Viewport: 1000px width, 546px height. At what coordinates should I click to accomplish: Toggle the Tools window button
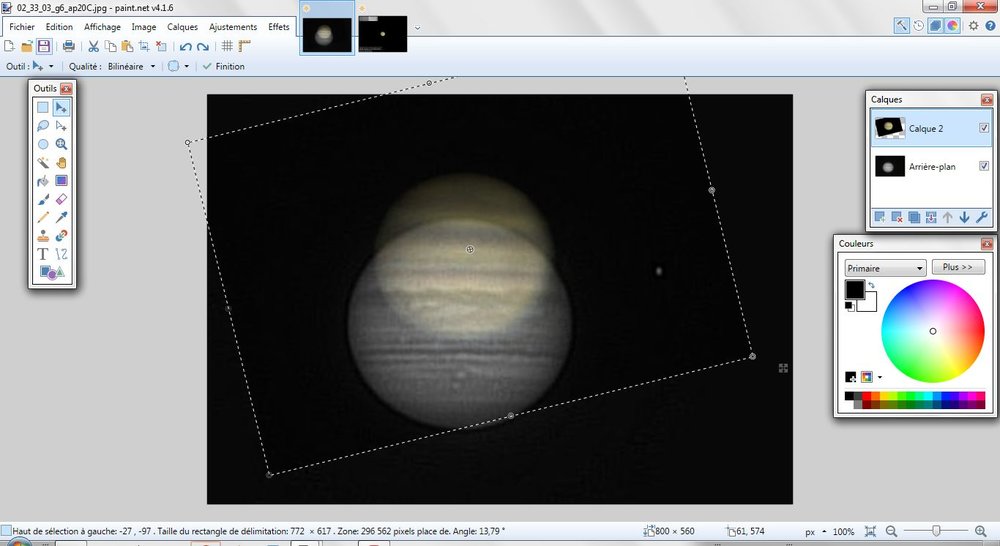pos(901,26)
